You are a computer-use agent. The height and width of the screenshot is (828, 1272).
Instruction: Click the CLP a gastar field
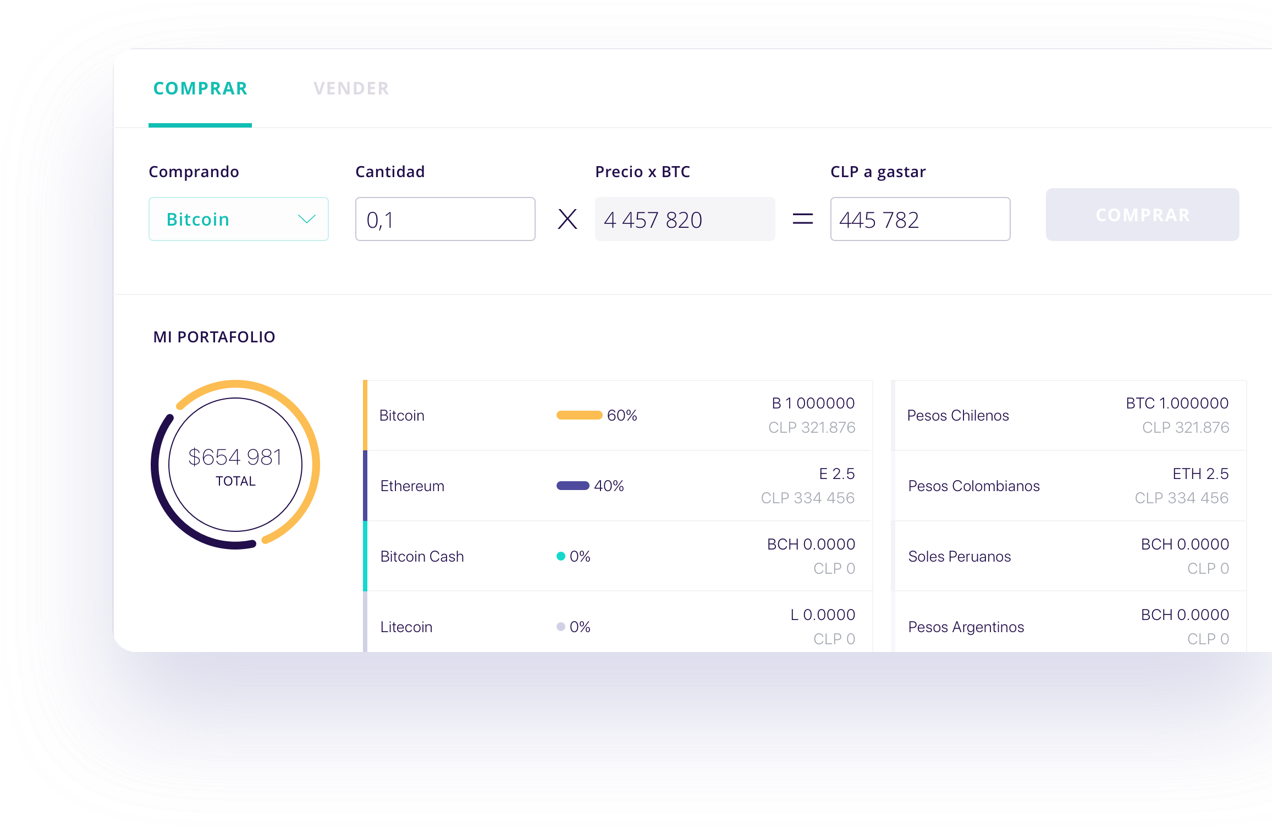[x=920, y=219]
